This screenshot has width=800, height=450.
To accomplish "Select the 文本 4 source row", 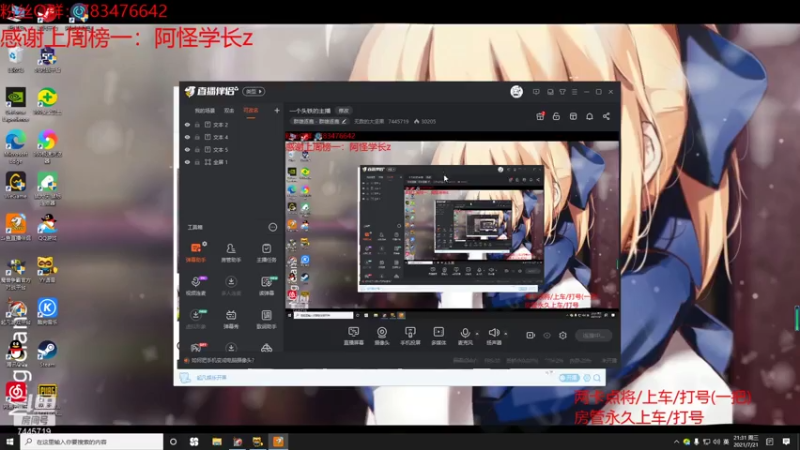I will click(x=232, y=137).
